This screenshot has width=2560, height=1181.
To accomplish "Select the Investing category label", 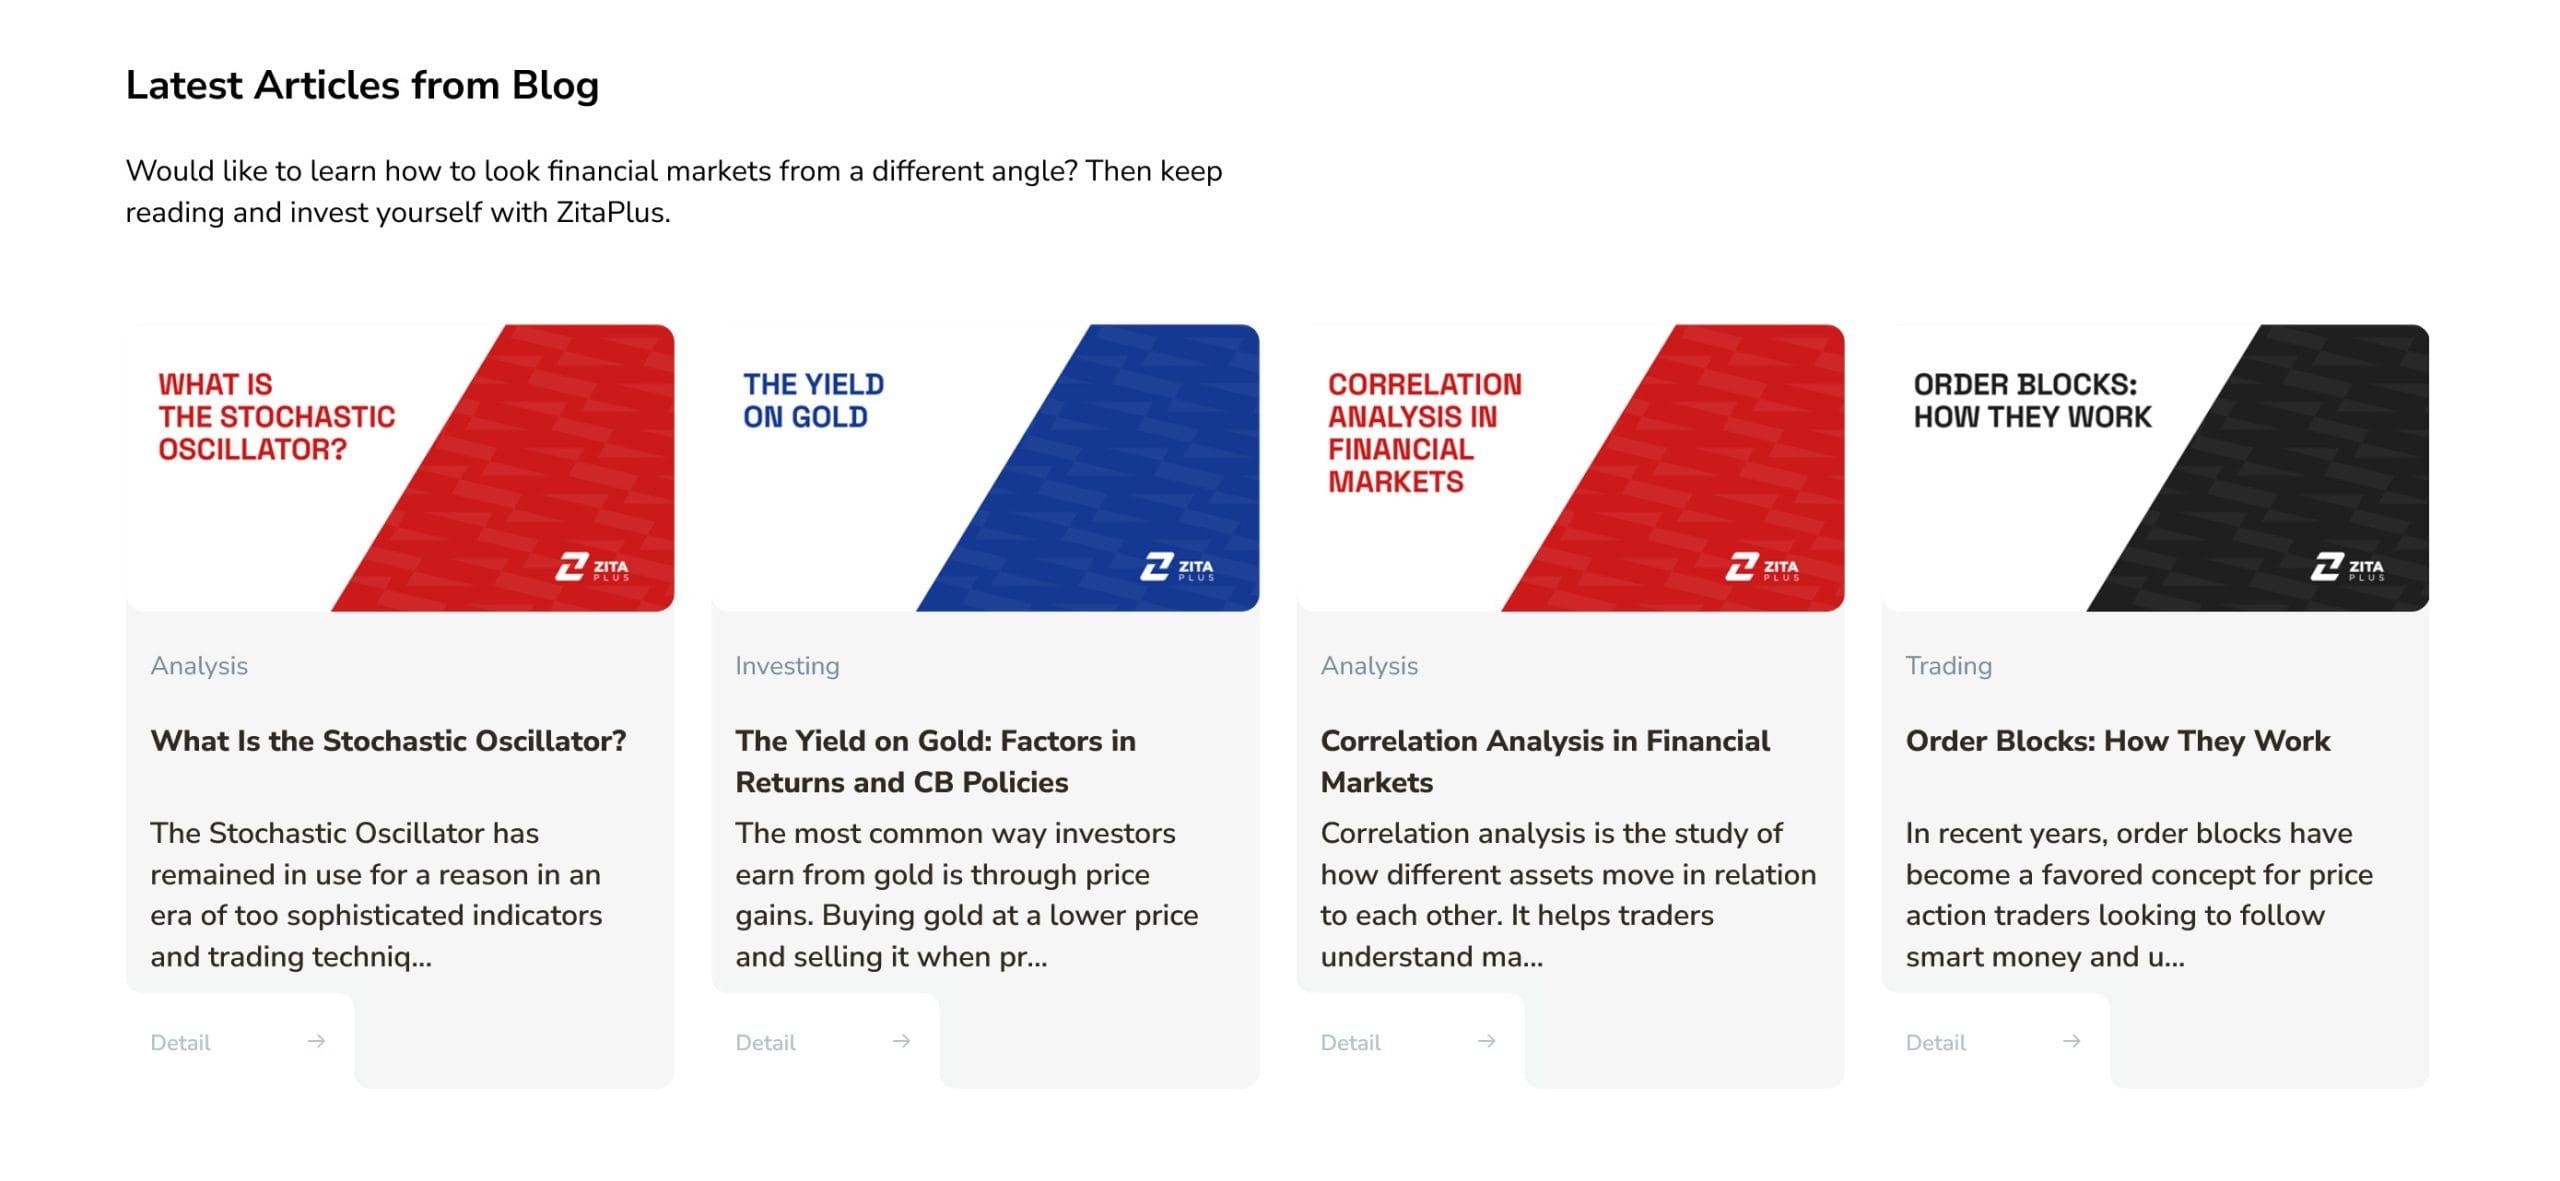I will tap(787, 666).
